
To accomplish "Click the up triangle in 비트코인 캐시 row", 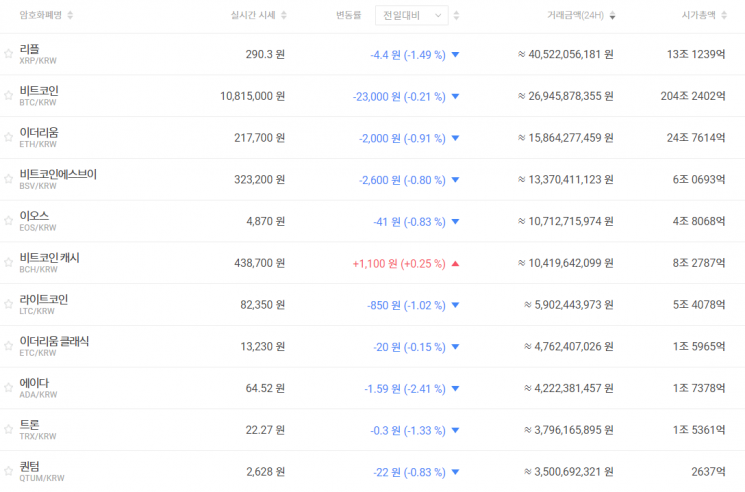I will click(455, 264).
